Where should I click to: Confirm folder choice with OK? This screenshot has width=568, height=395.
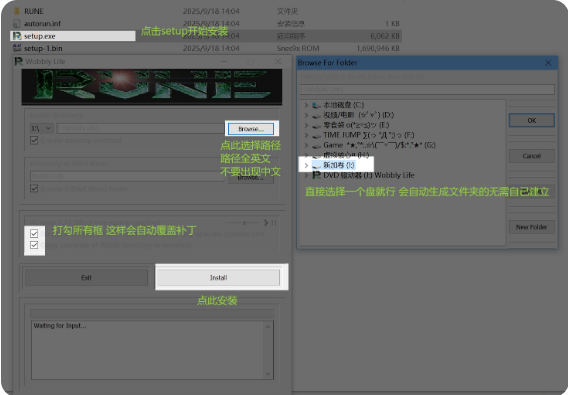coord(531,120)
